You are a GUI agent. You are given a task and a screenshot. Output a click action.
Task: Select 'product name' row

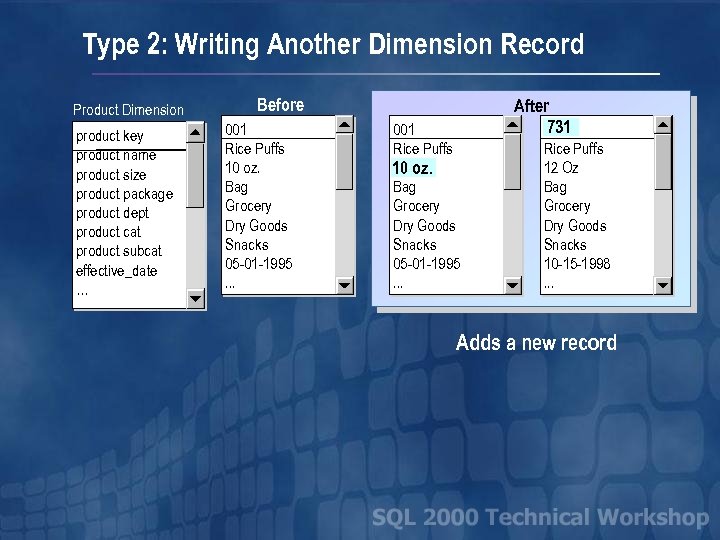pyautogui.click(x=116, y=156)
